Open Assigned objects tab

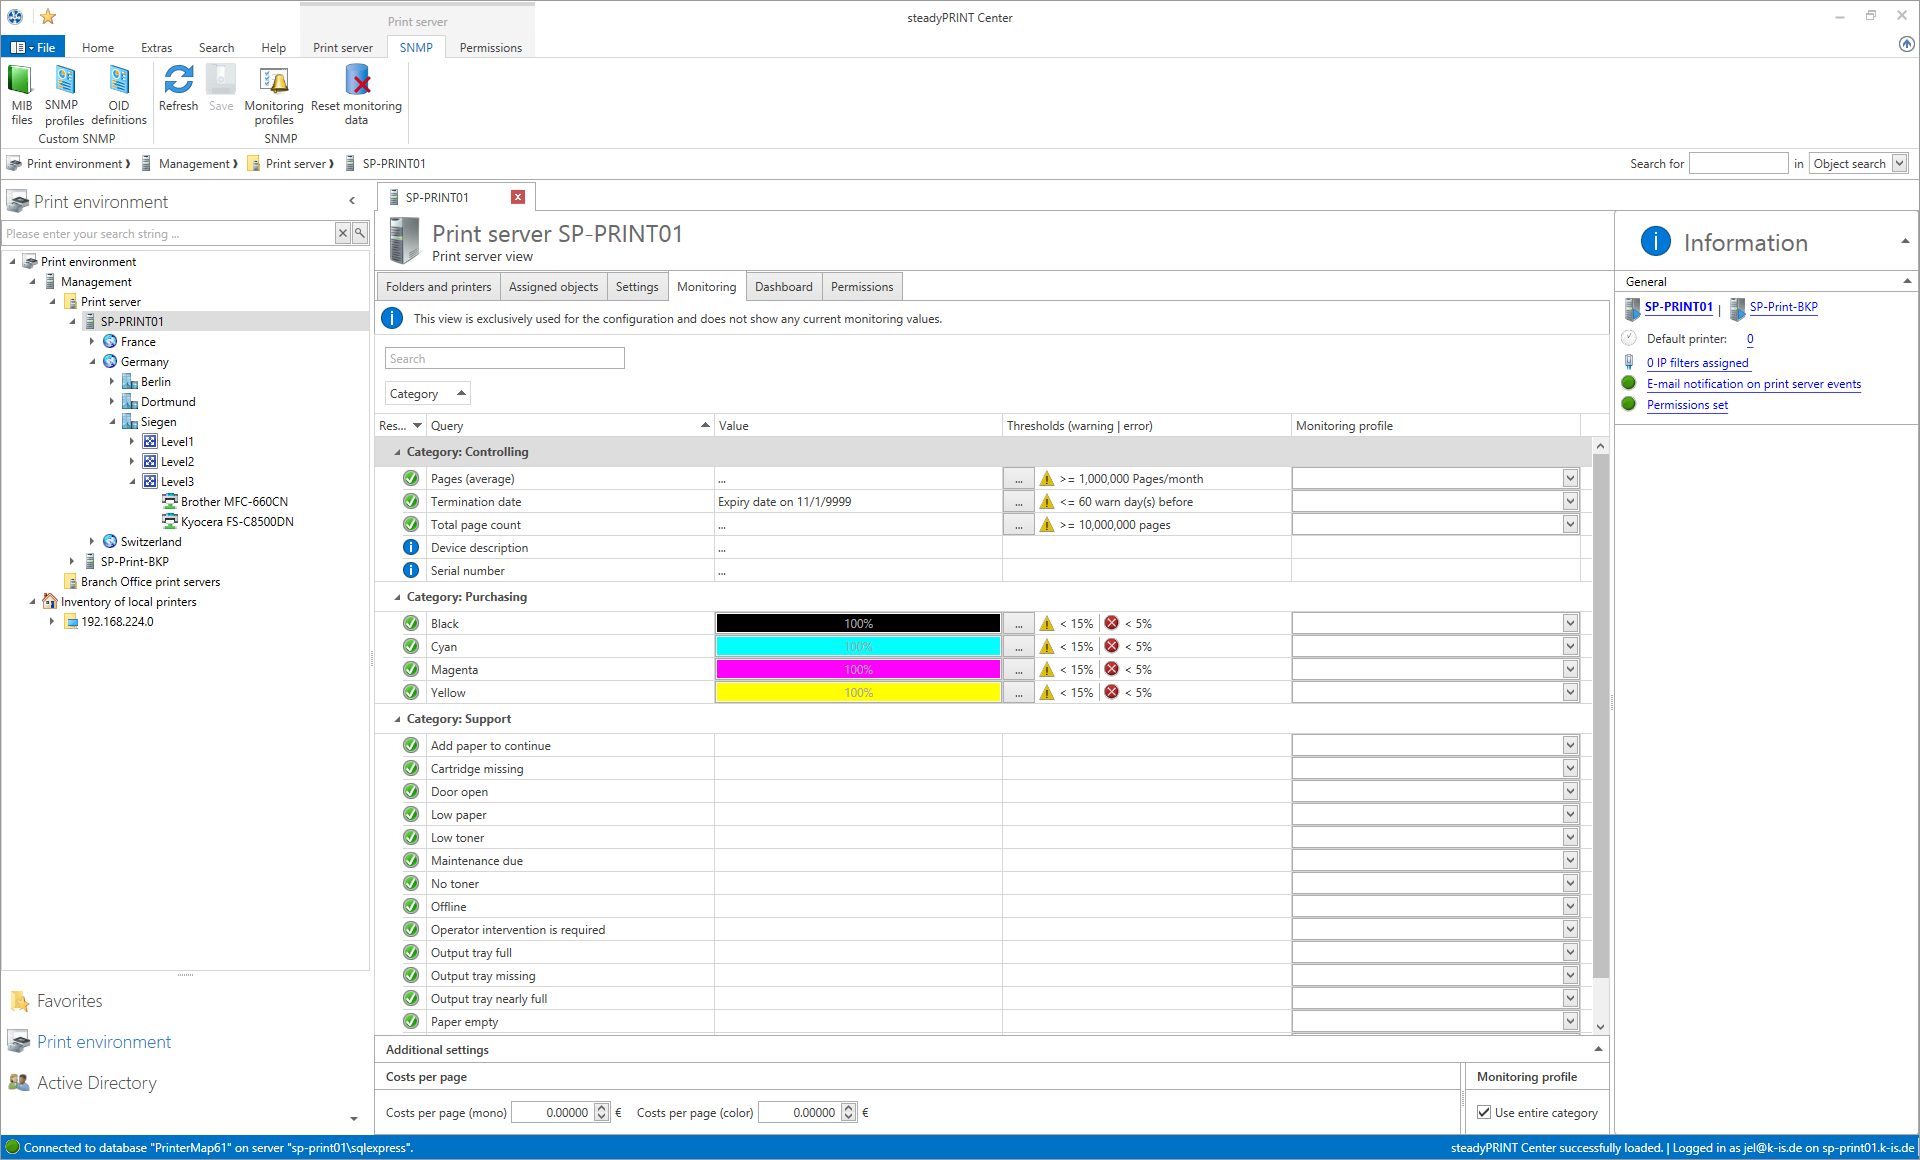click(x=553, y=287)
